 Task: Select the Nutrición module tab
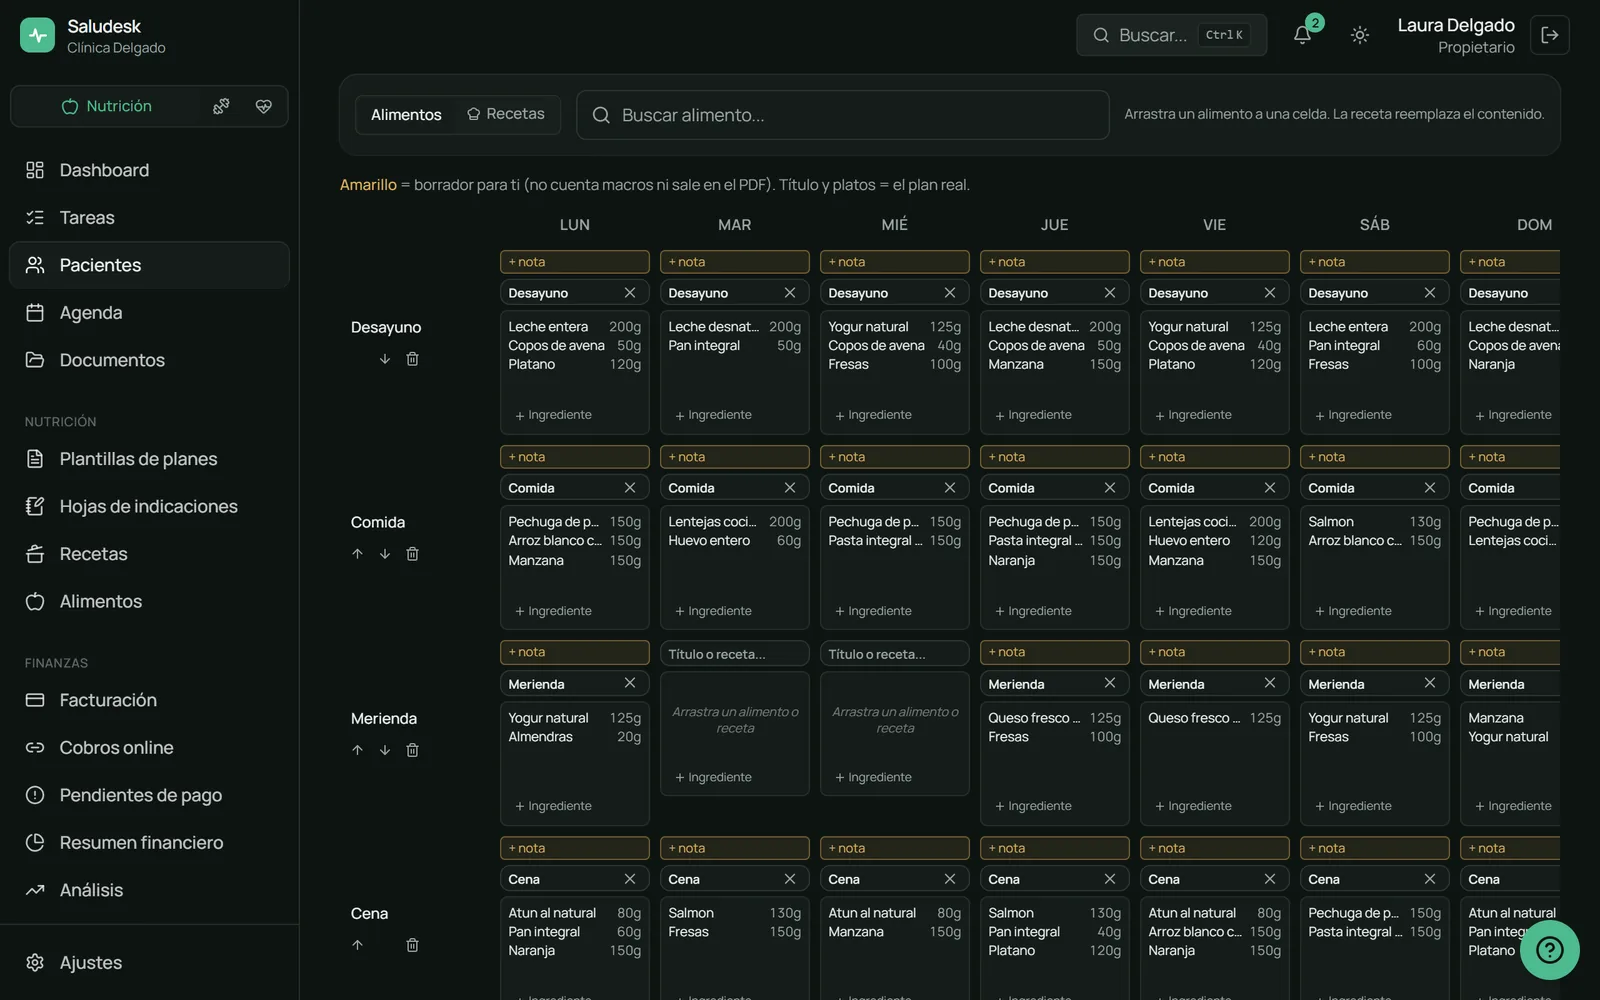pos(107,106)
